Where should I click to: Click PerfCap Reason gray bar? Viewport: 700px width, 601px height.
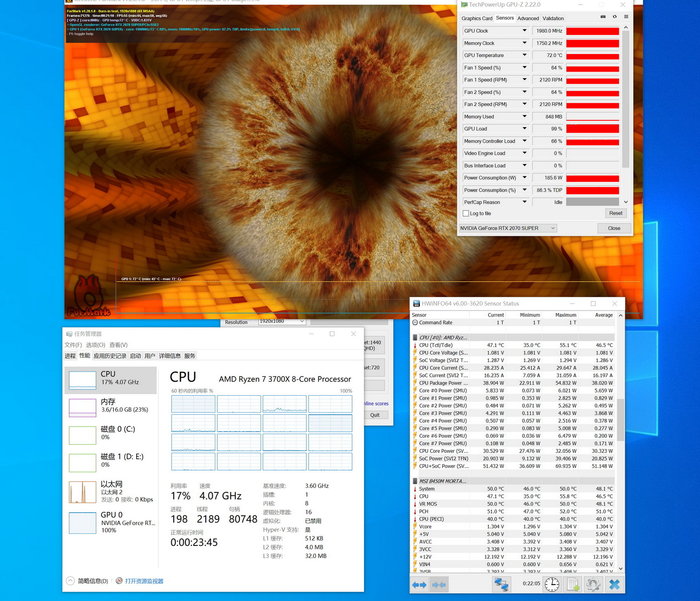[592, 202]
